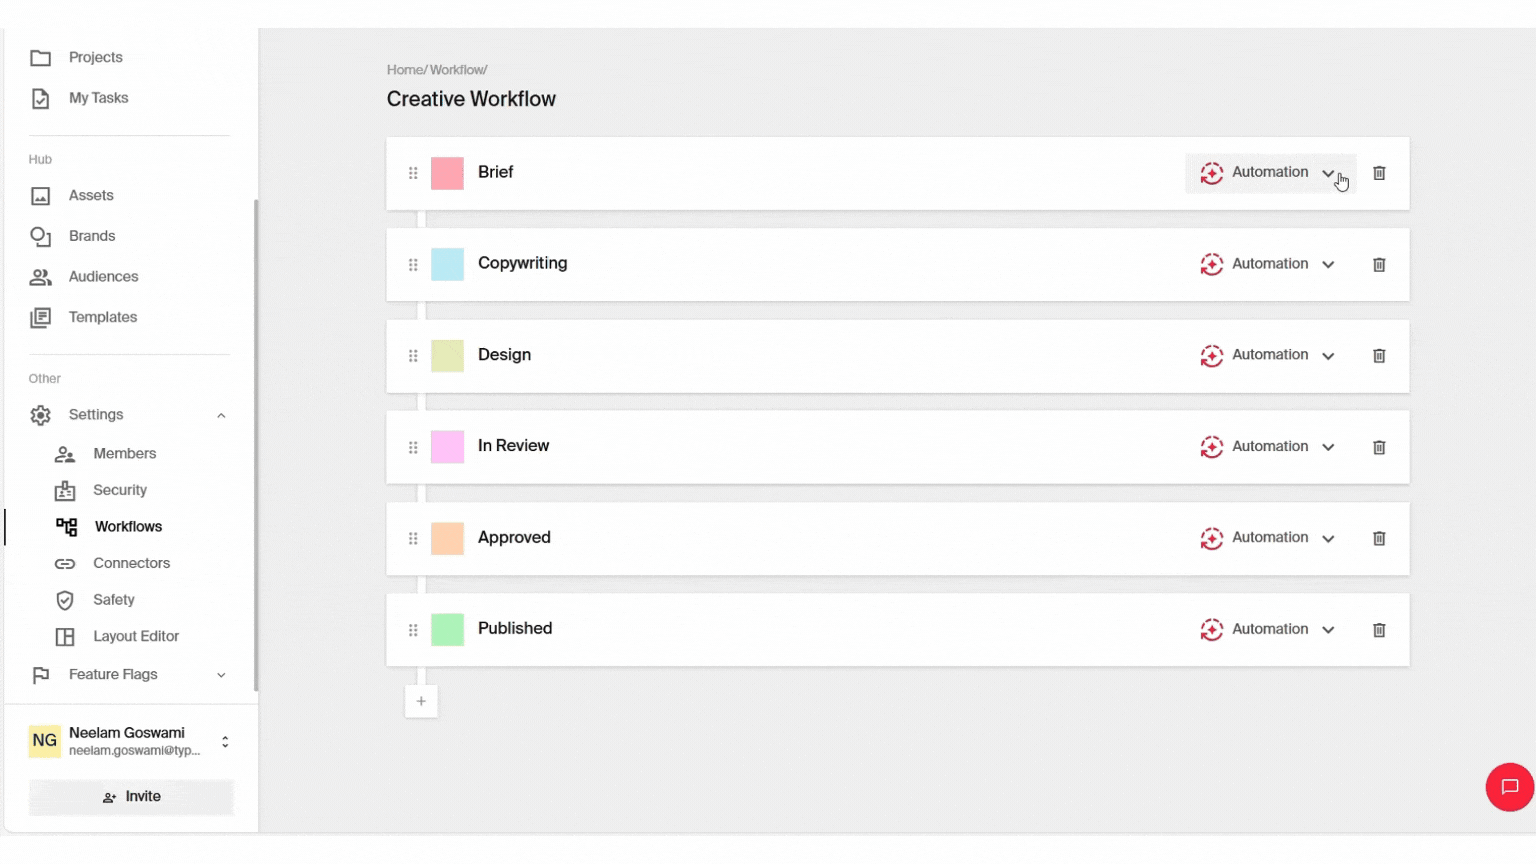The width and height of the screenshot is (1536, 864).
Task: Switch to the Workflows settings page
Action: 128,526
